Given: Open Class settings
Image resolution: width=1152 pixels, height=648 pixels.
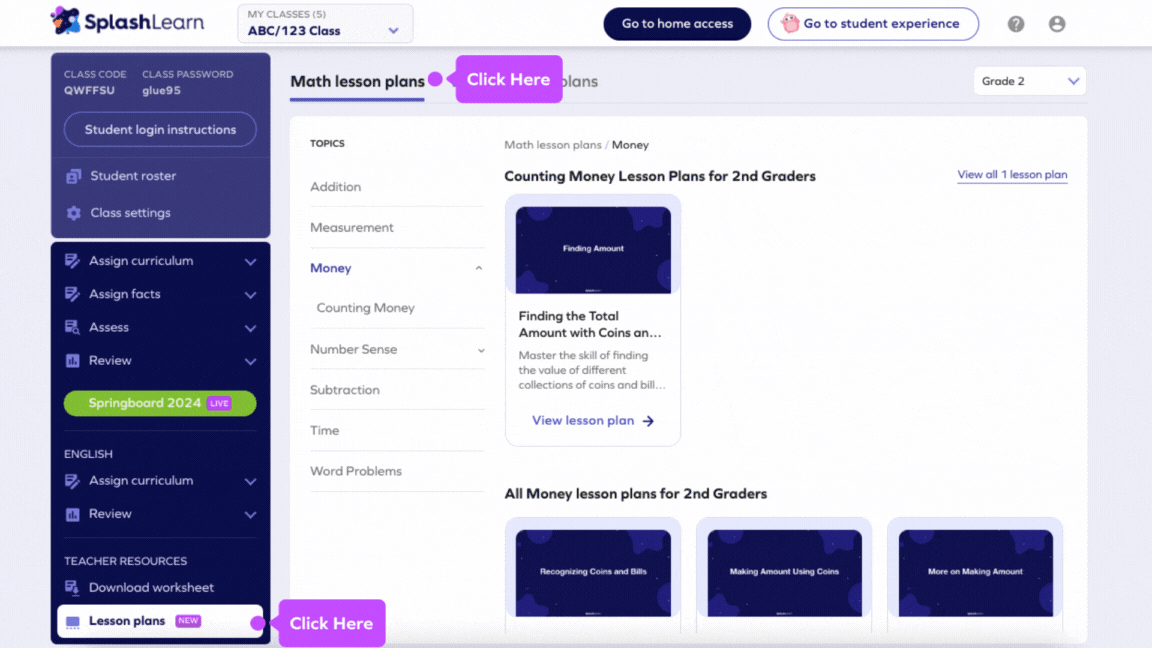Looking at the screenshot, I should point(130,213).
